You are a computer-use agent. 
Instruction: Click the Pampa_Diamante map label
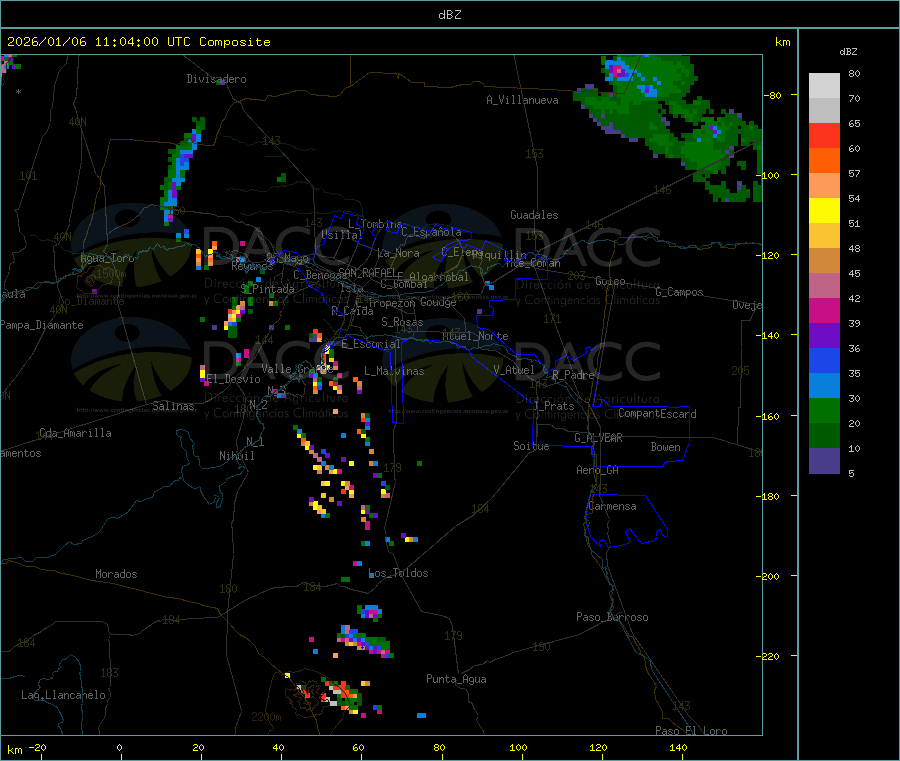(x=42, y=325)
